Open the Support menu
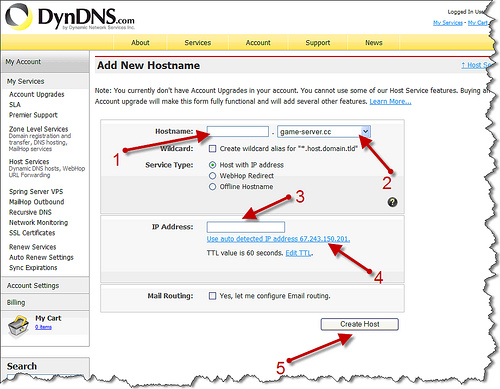Image resolution: width=500 pixels, height=389 pixels. tap(318, 43)
